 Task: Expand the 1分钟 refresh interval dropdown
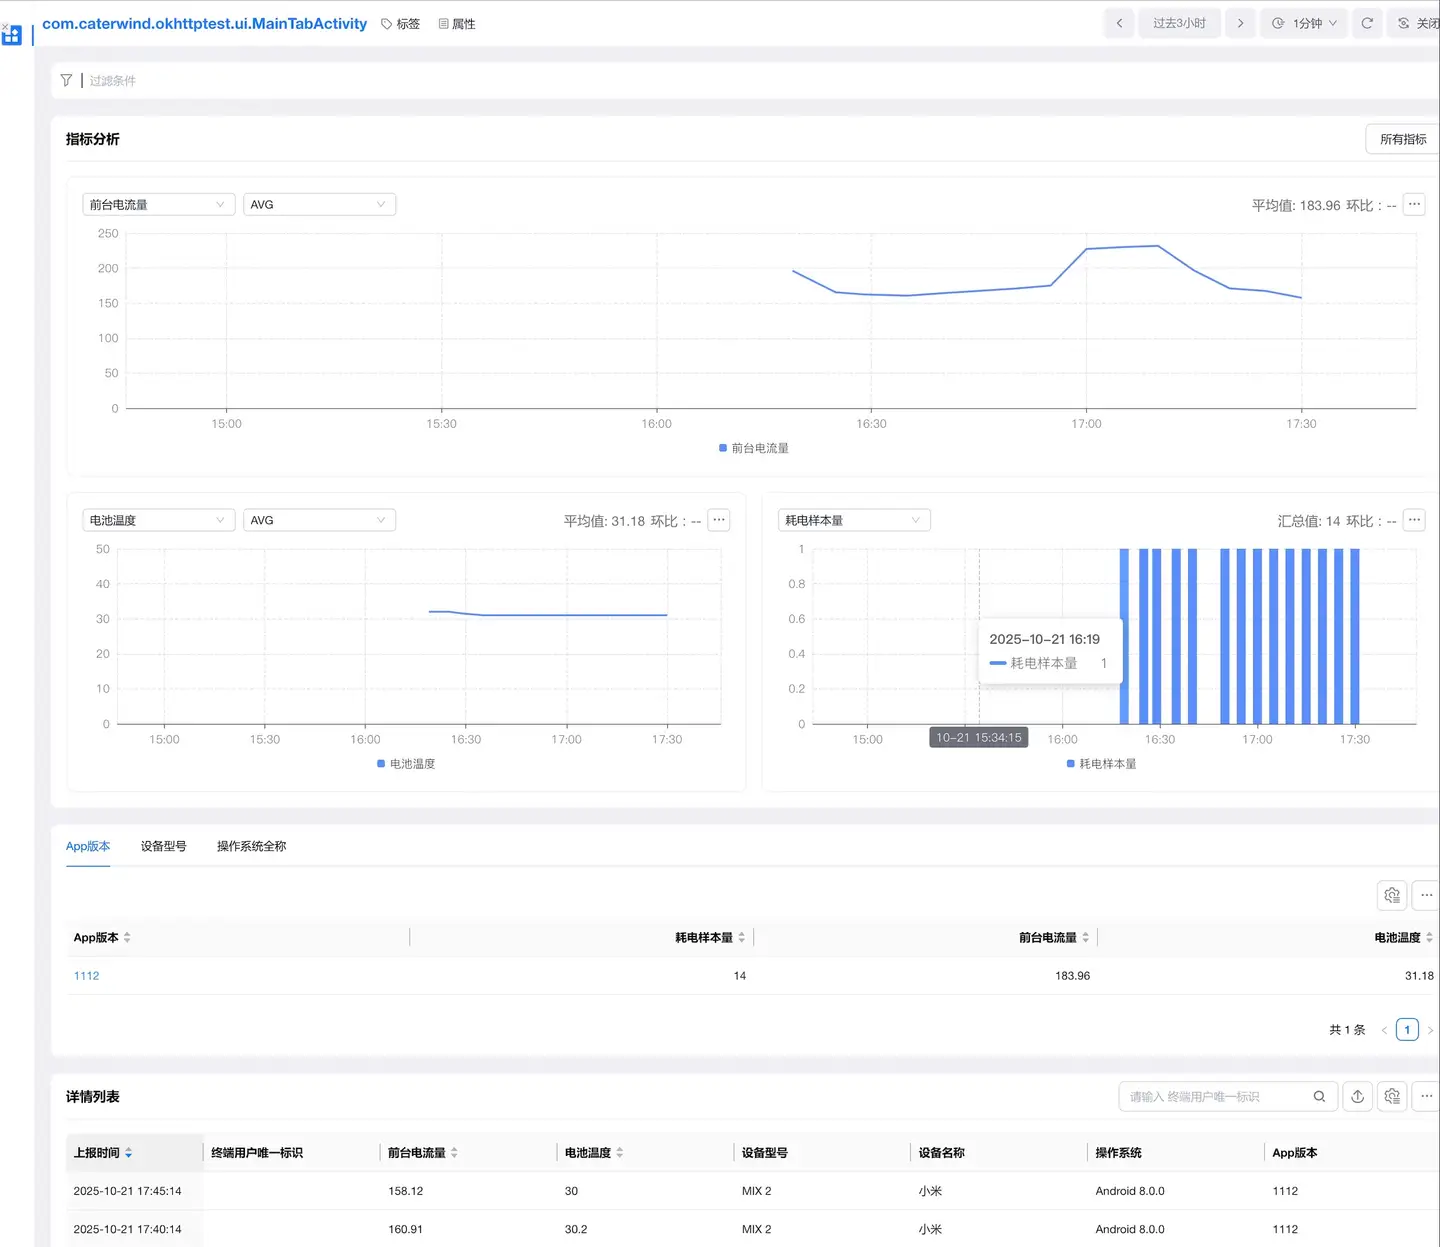(x=1304, y=23)
